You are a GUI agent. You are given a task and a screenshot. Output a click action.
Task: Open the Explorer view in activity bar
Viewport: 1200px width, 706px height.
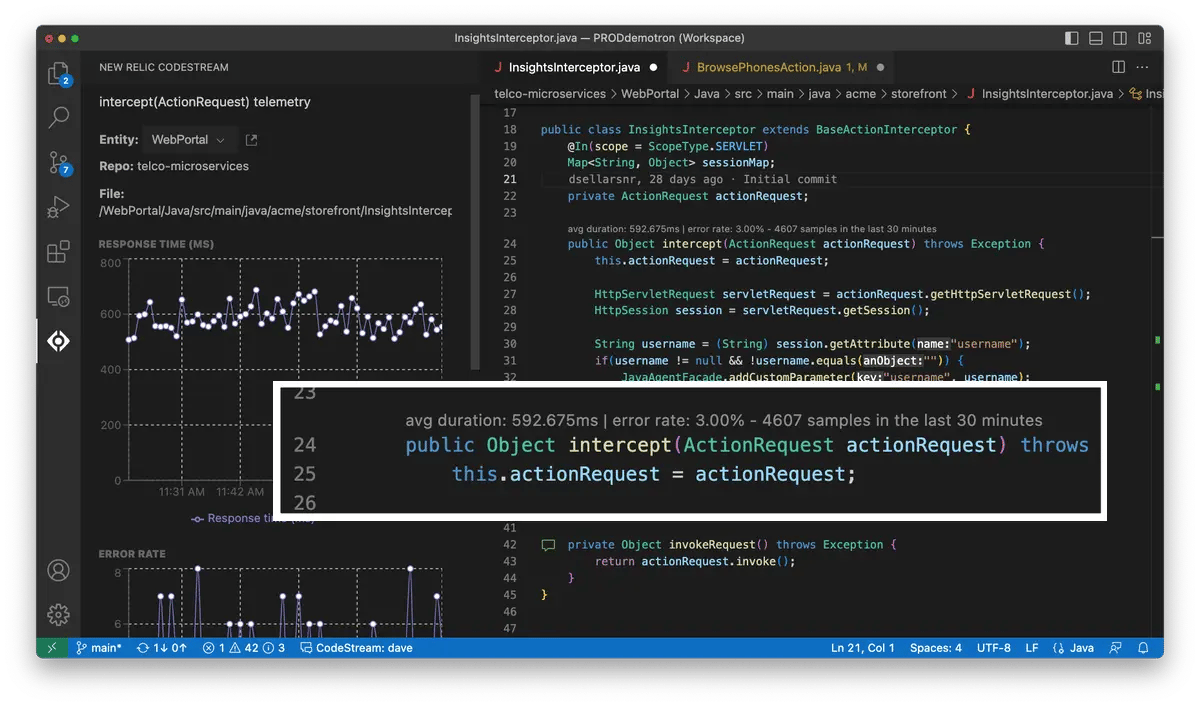[x=58, y=73]
